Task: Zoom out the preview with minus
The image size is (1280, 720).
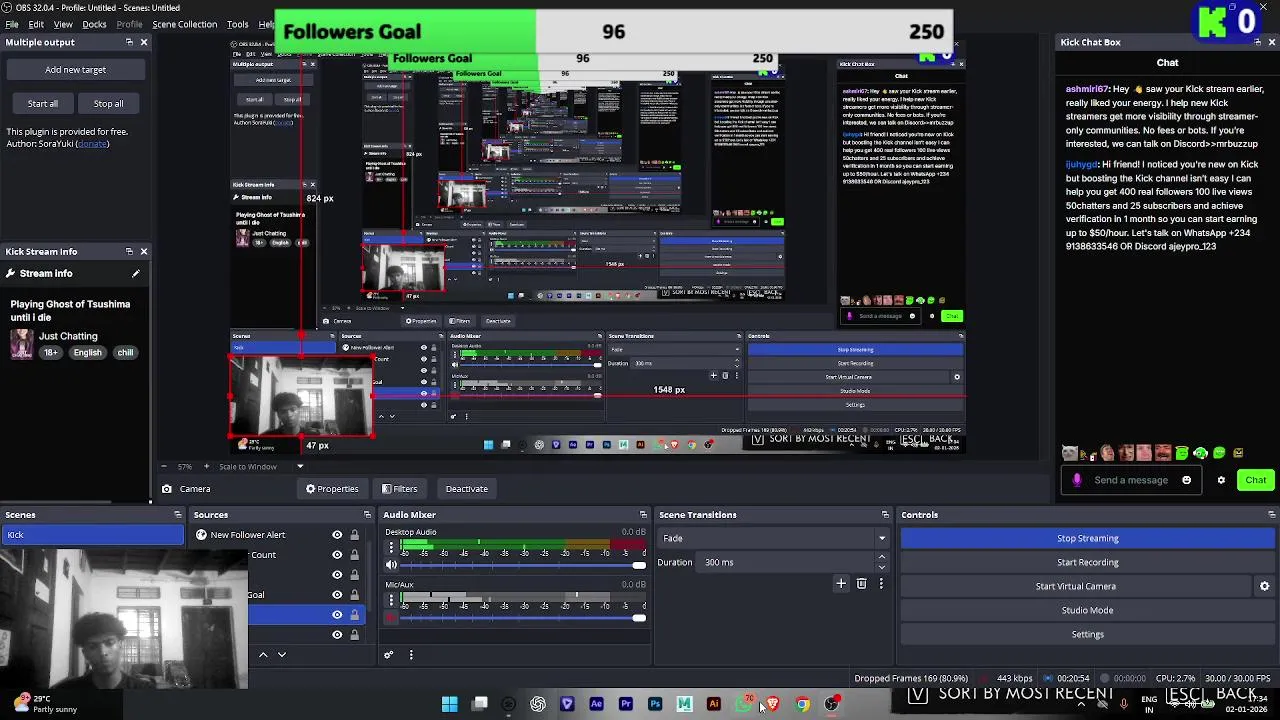Action: [165, 466]
